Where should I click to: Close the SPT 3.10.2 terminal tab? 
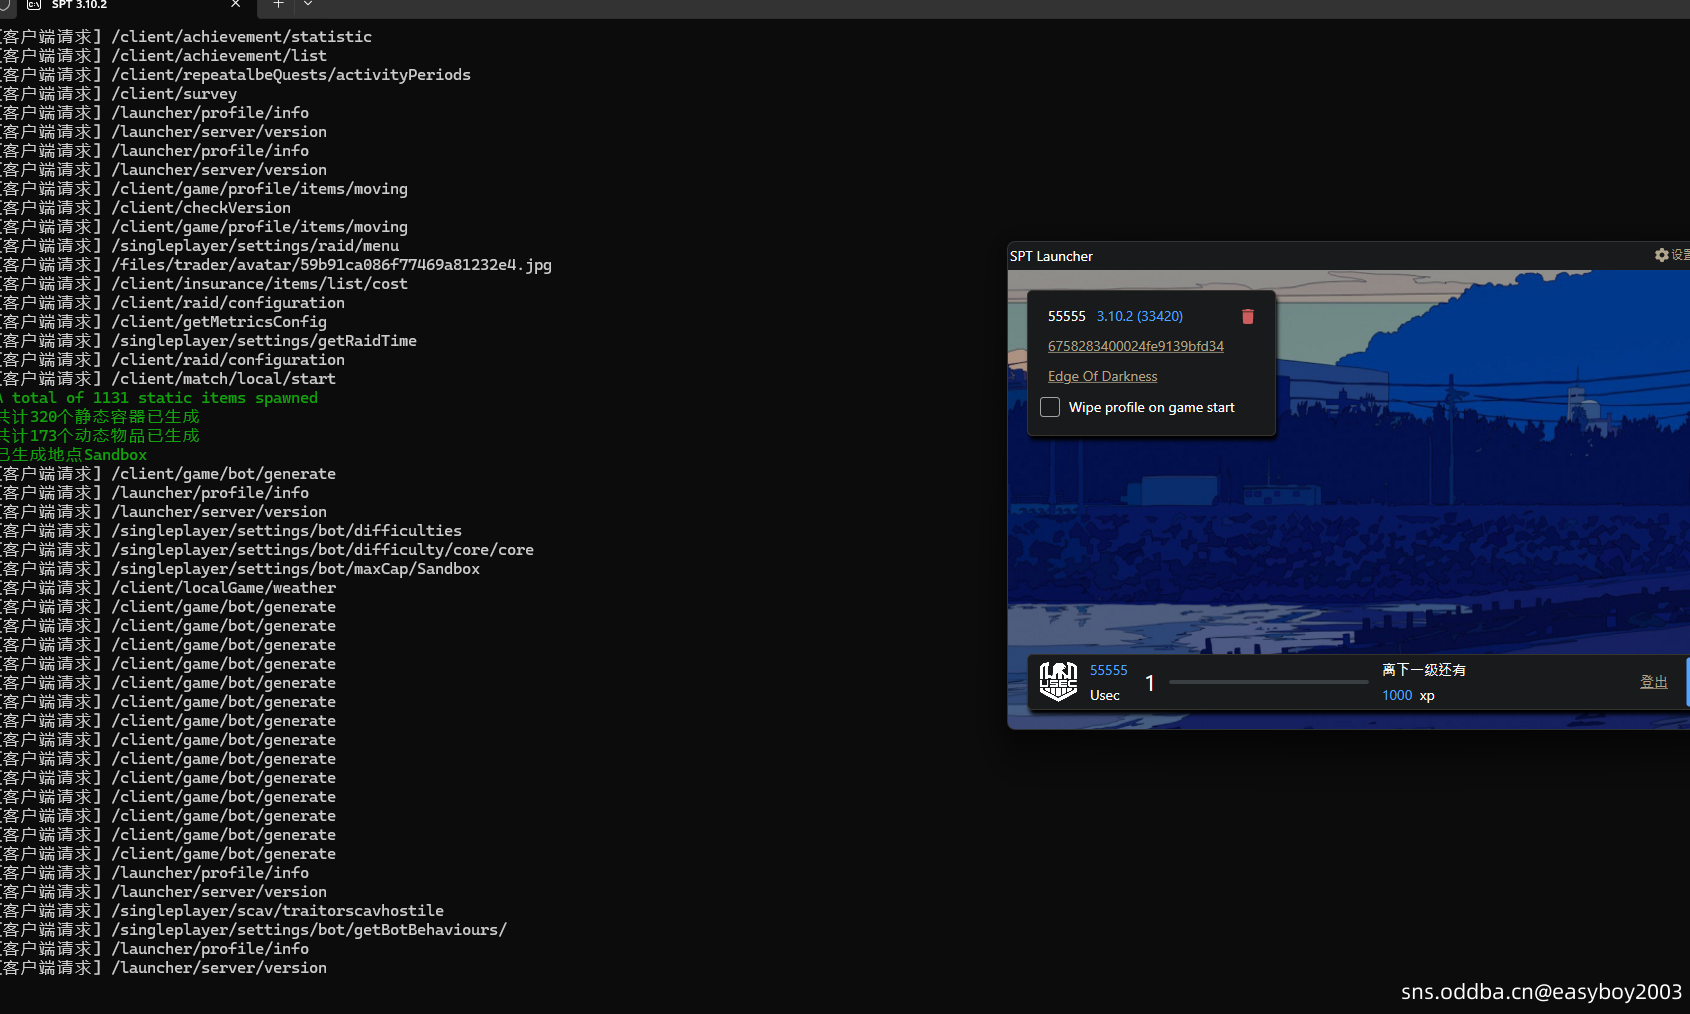235,5
